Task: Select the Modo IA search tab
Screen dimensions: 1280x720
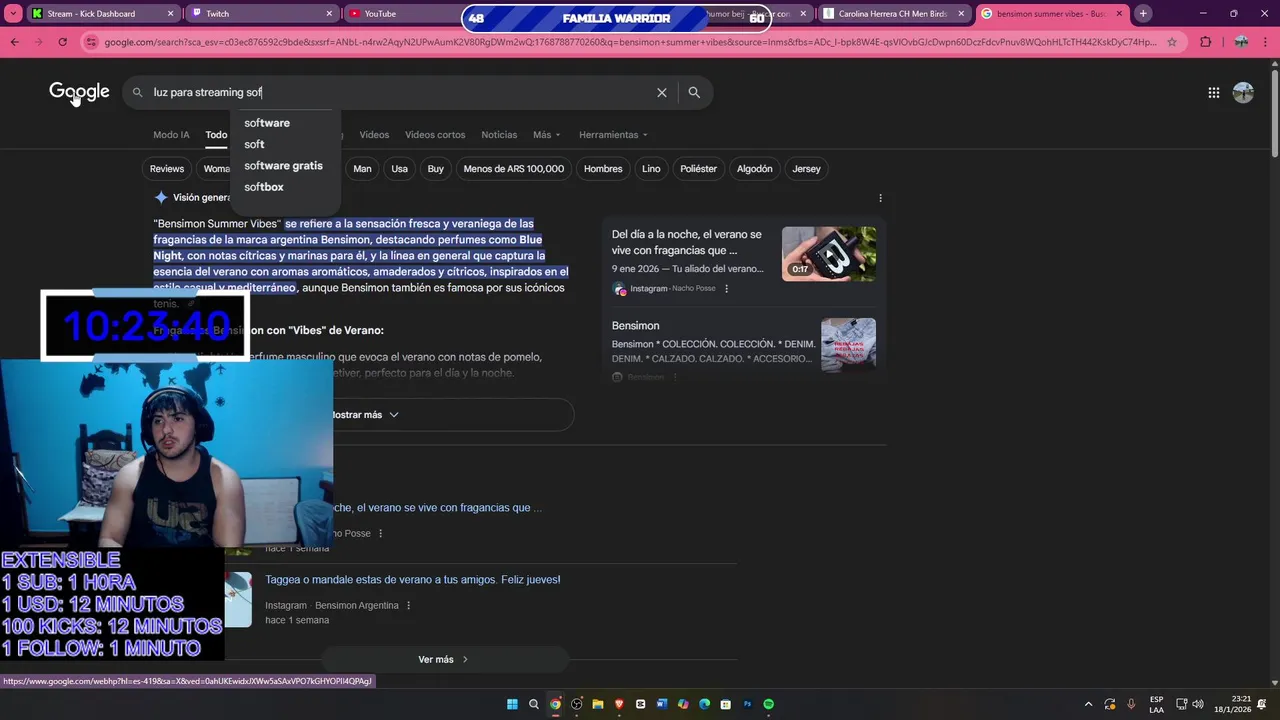Action: click(171, 135)
